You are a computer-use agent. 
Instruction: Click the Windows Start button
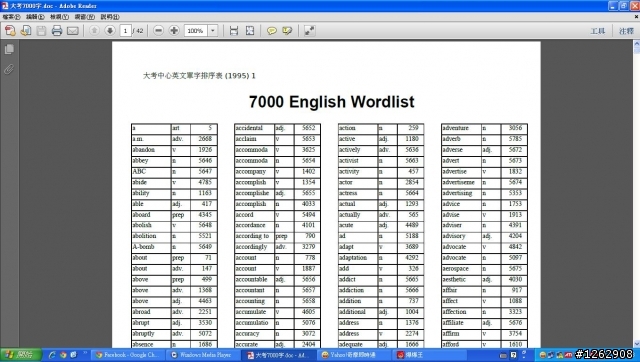tap(20, 355)
